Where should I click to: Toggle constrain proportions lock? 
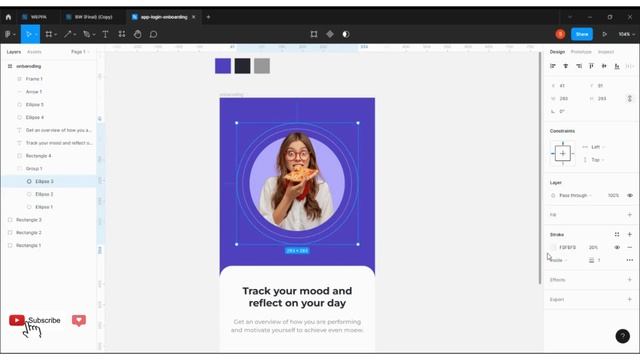pos(630,98)
